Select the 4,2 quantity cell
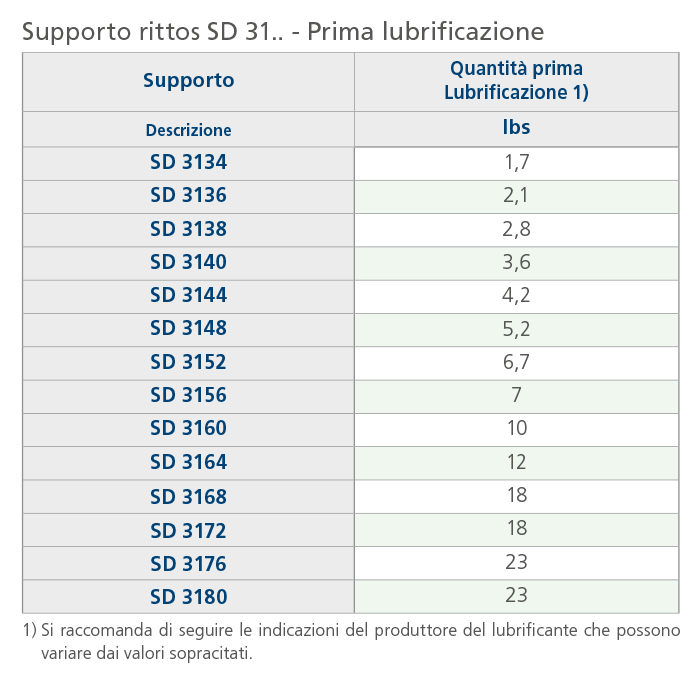The height and width of the screenshot is (700, 700). pos(516,295)
